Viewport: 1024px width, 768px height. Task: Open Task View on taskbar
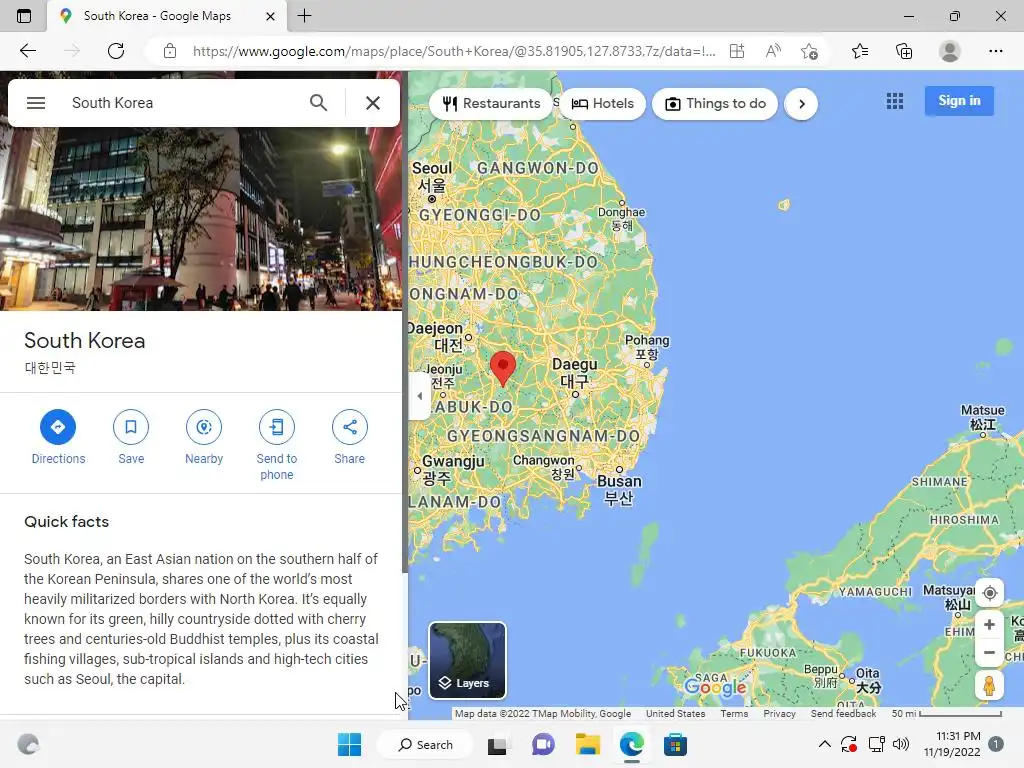pyautogui.click(x=497, y=744)
